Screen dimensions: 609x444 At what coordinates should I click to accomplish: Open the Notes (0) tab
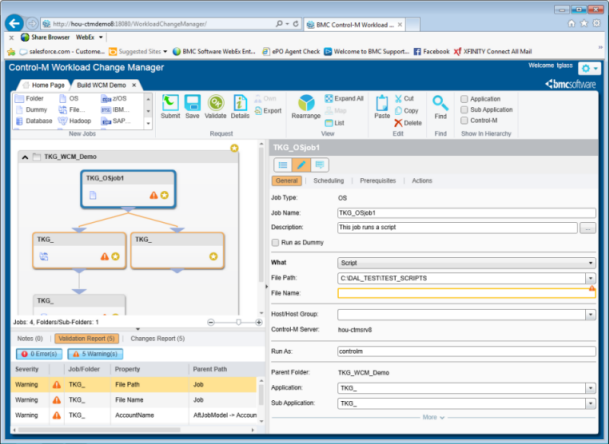(30, 339)
